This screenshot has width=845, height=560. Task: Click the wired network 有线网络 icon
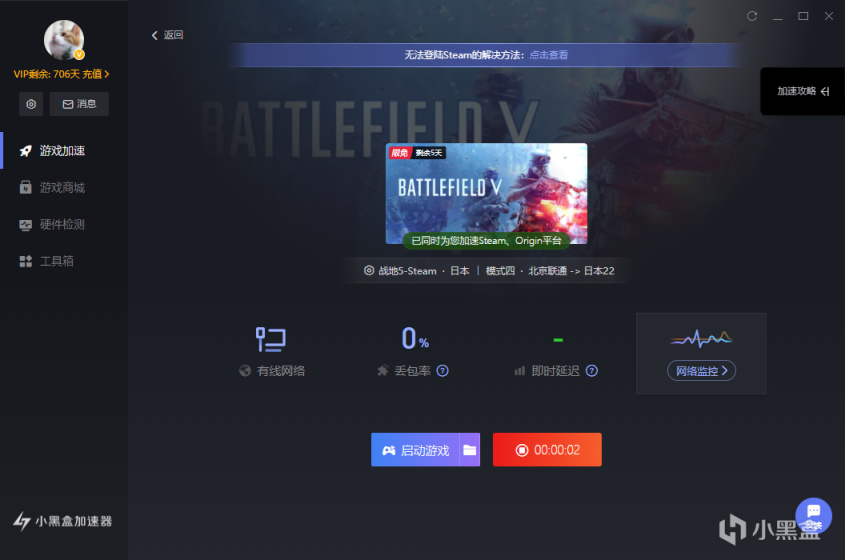[x=271, y=339]
